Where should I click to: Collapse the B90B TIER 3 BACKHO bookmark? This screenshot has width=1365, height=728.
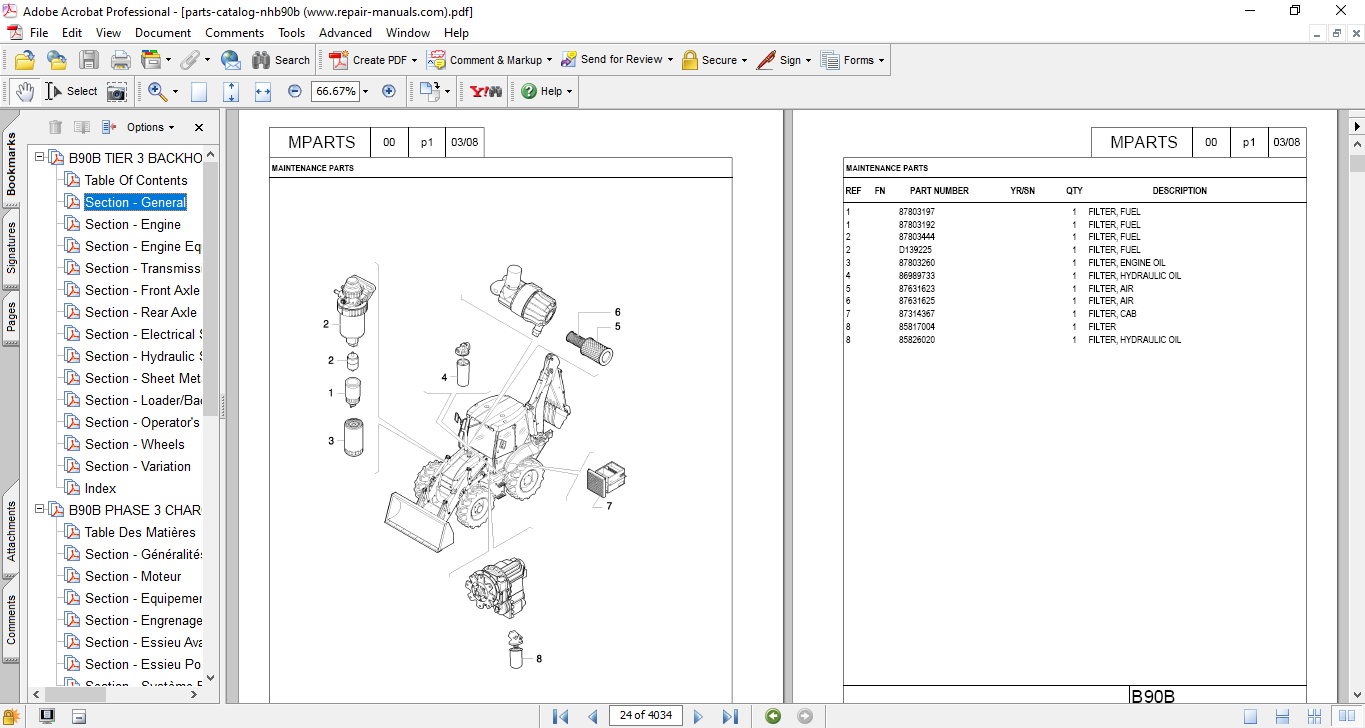tap(40, 158)
